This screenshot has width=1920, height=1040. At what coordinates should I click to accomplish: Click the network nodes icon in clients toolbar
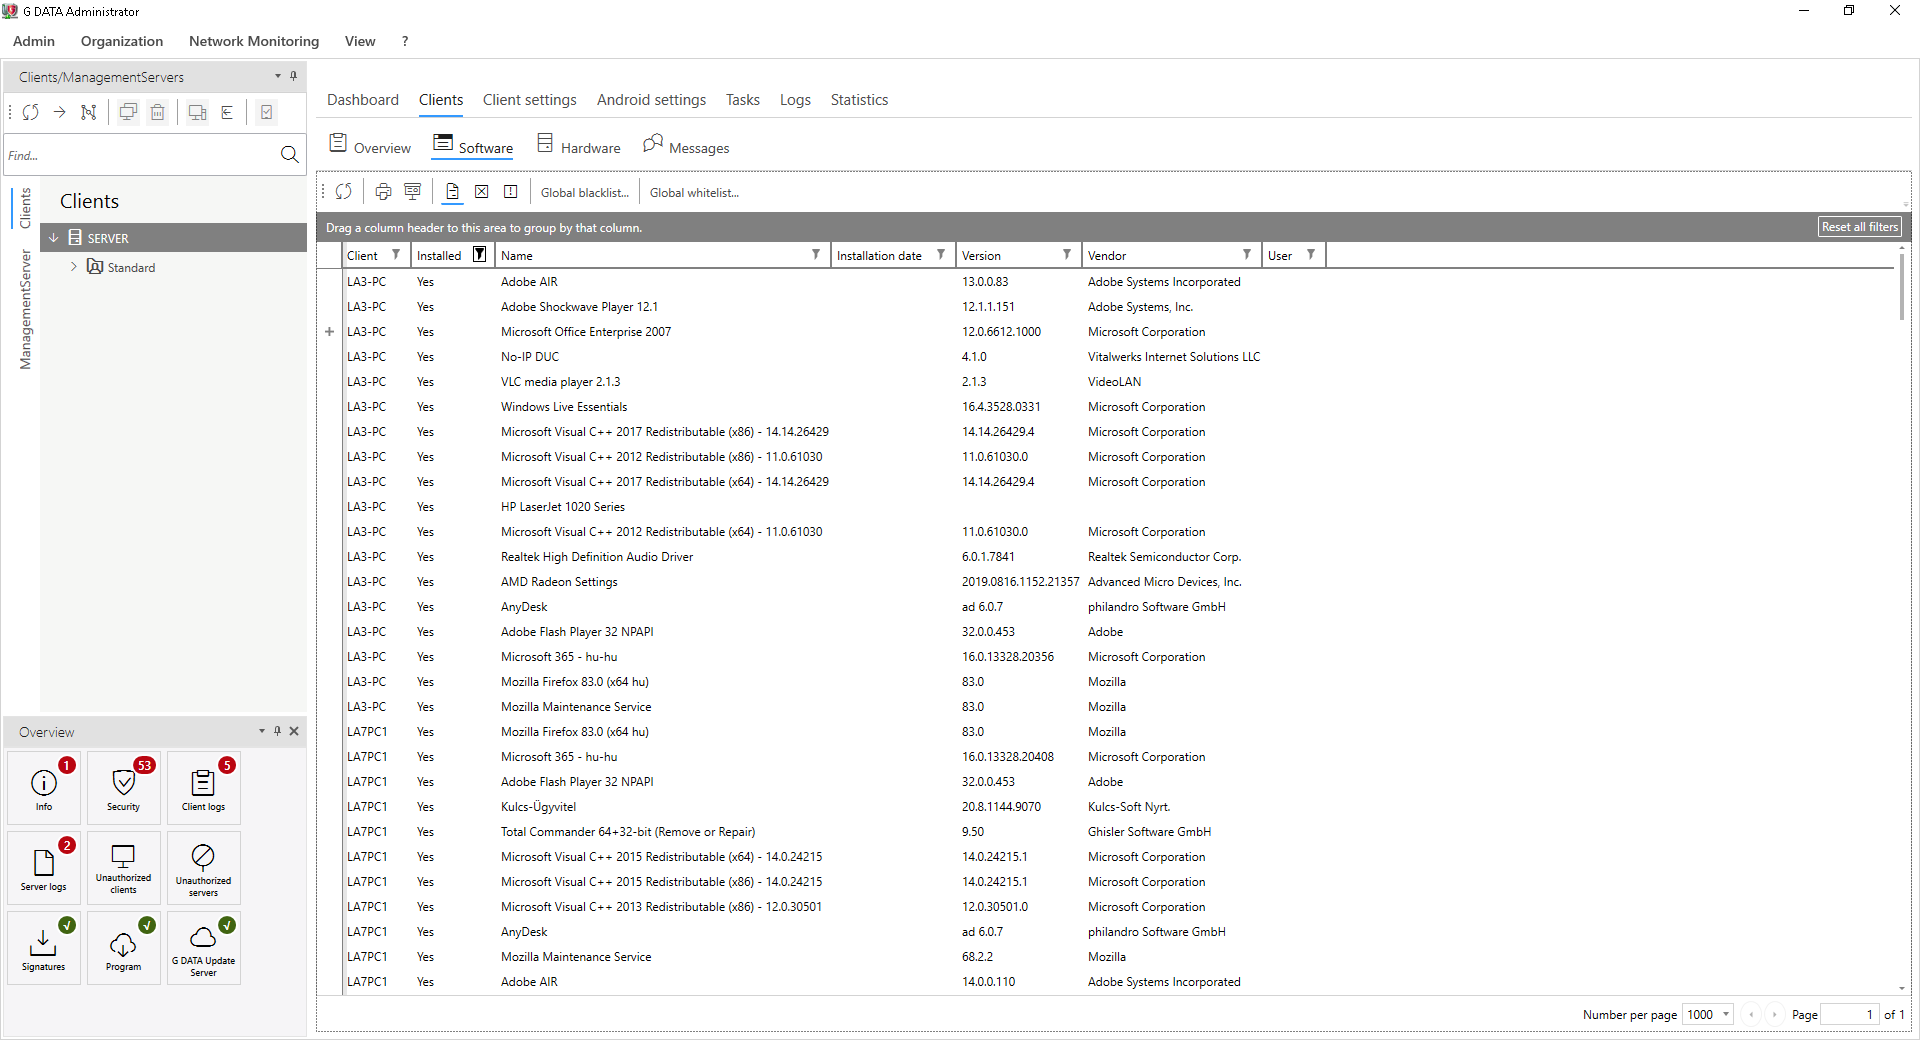89,112
